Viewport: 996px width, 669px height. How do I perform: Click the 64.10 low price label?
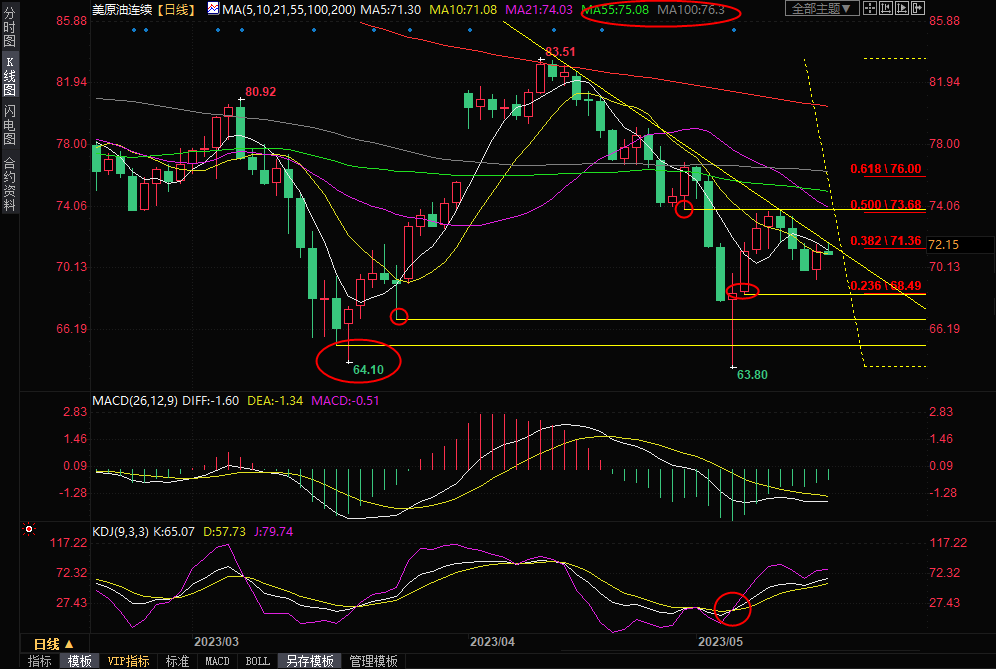tap(368, 369)
